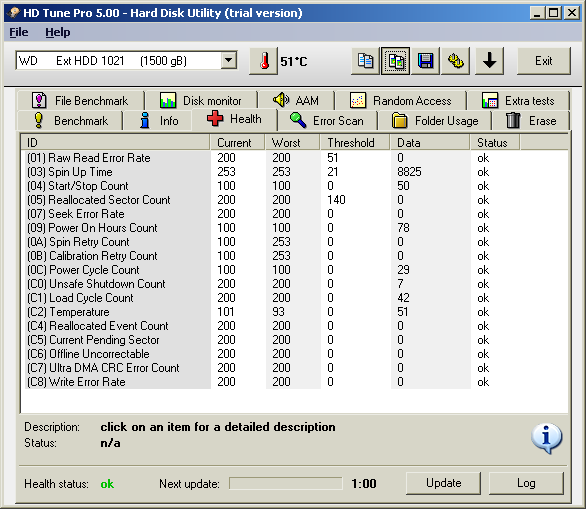Sort by the ID column header
Viewport: 586px width, 509px height.
(x=115, y=143)
